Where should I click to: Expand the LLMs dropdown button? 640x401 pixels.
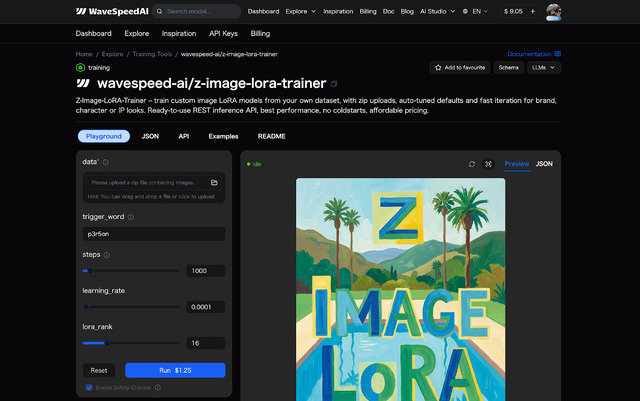point(543,67)
